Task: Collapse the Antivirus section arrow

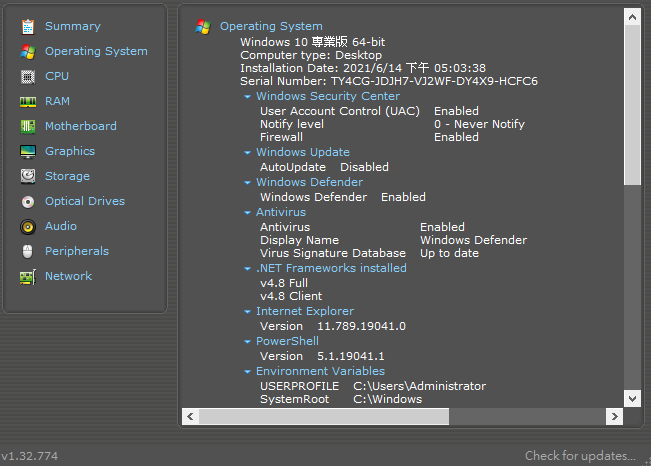Action: click(247, 213)
